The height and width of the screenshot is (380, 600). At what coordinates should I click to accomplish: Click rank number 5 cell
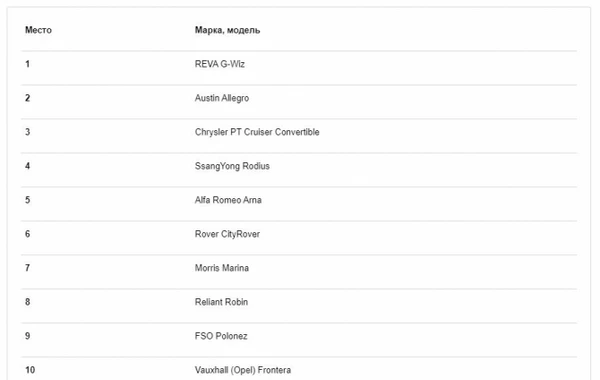28,200
